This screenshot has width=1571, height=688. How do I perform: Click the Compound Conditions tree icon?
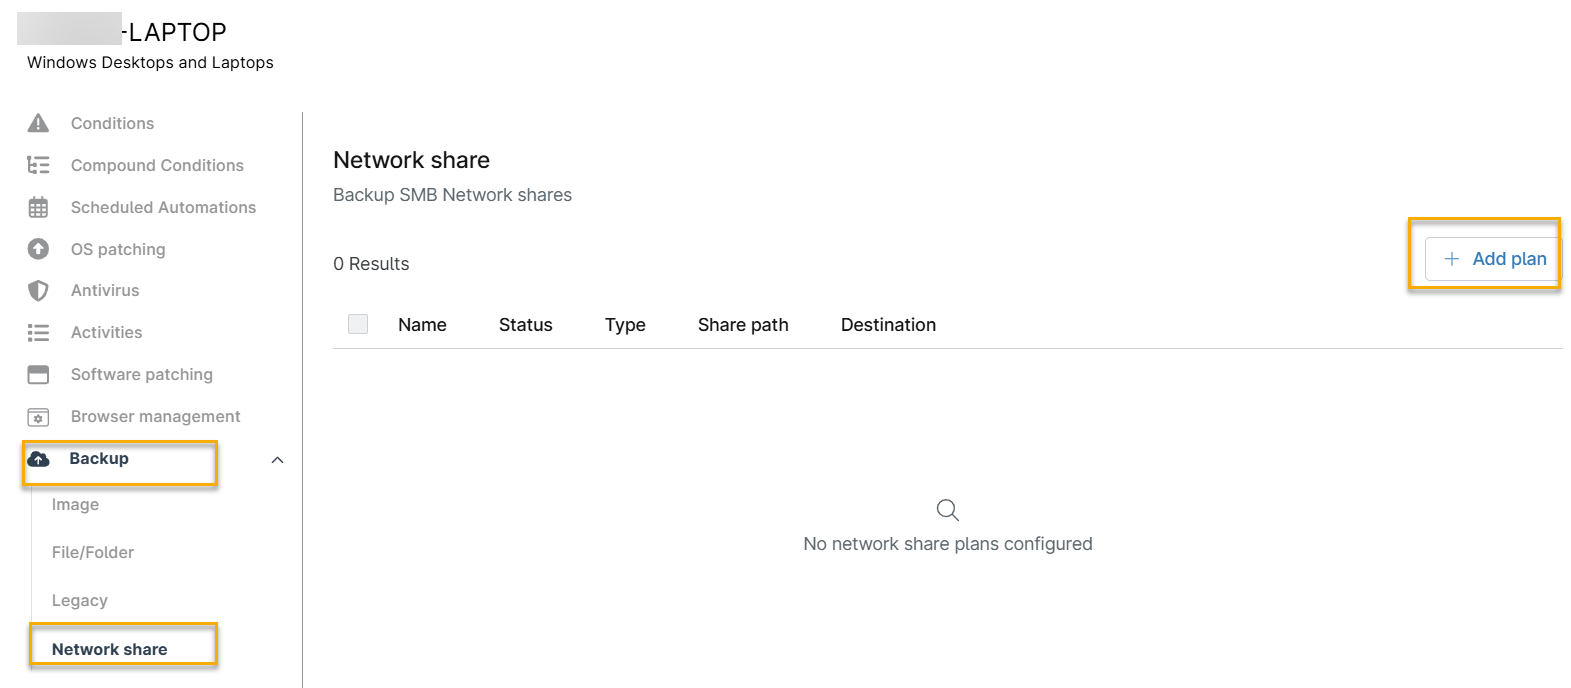(38, 165)
